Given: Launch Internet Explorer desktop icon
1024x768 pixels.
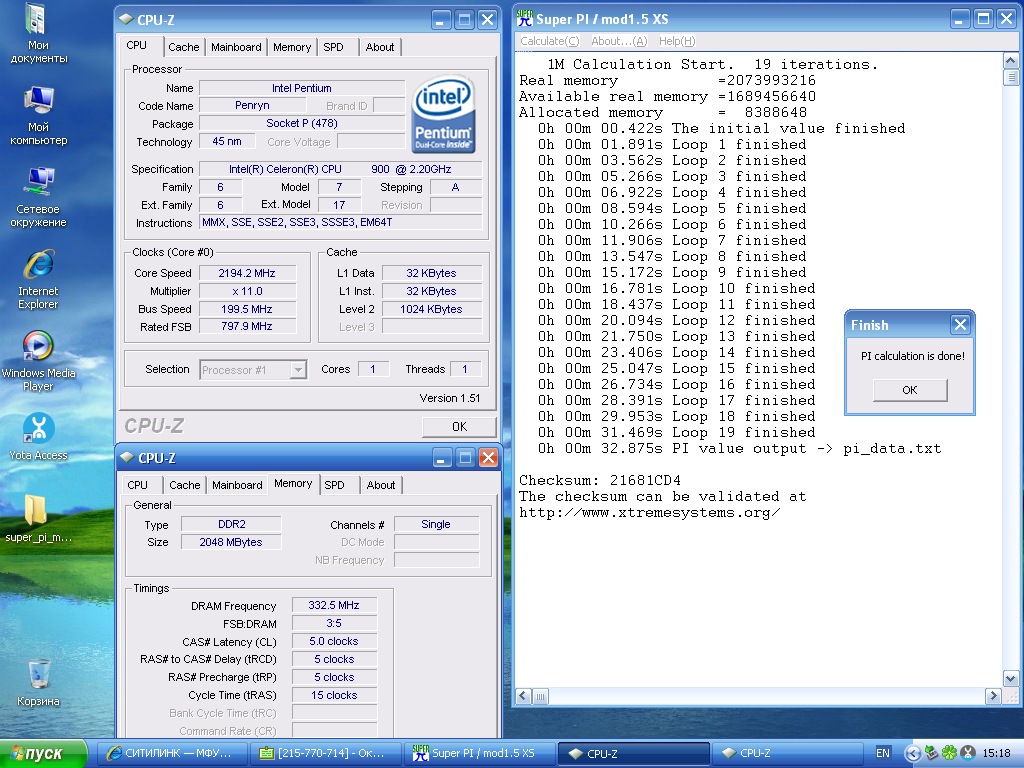Looking at the screenshot, I should [38, 280].
